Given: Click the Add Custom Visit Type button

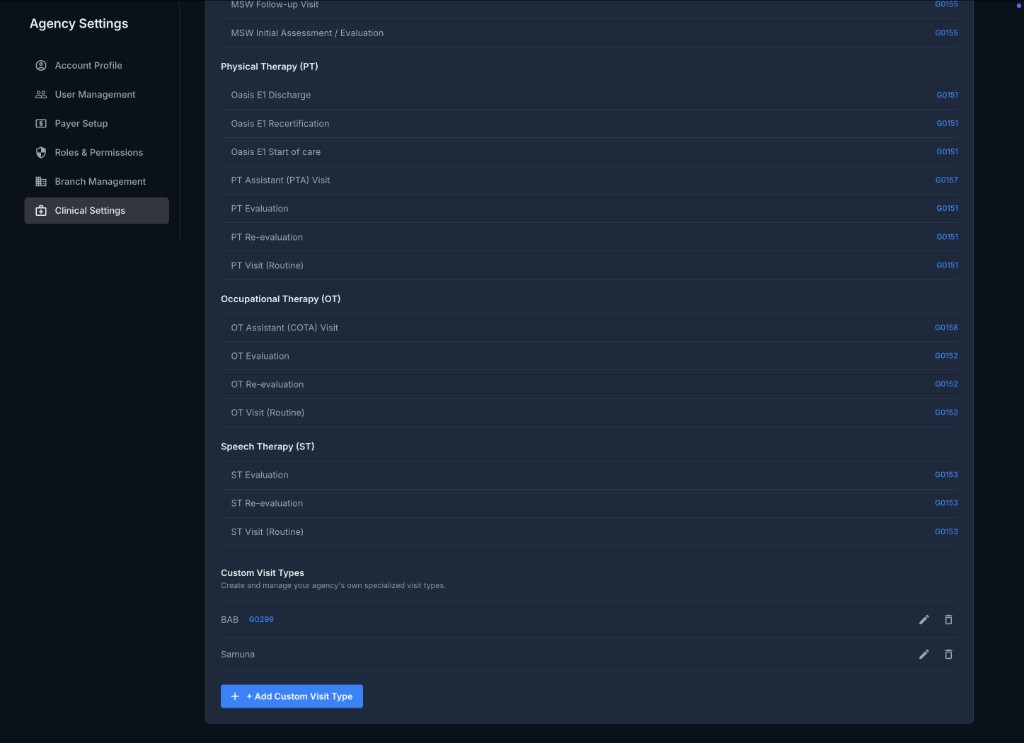Looking at the screenshot, I should click(291, 696).
